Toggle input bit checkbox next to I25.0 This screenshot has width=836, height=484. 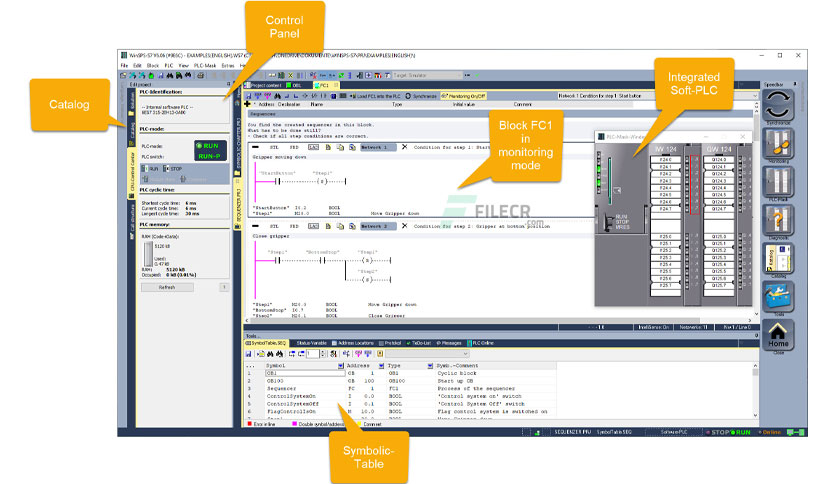click(x=687, y=236)
